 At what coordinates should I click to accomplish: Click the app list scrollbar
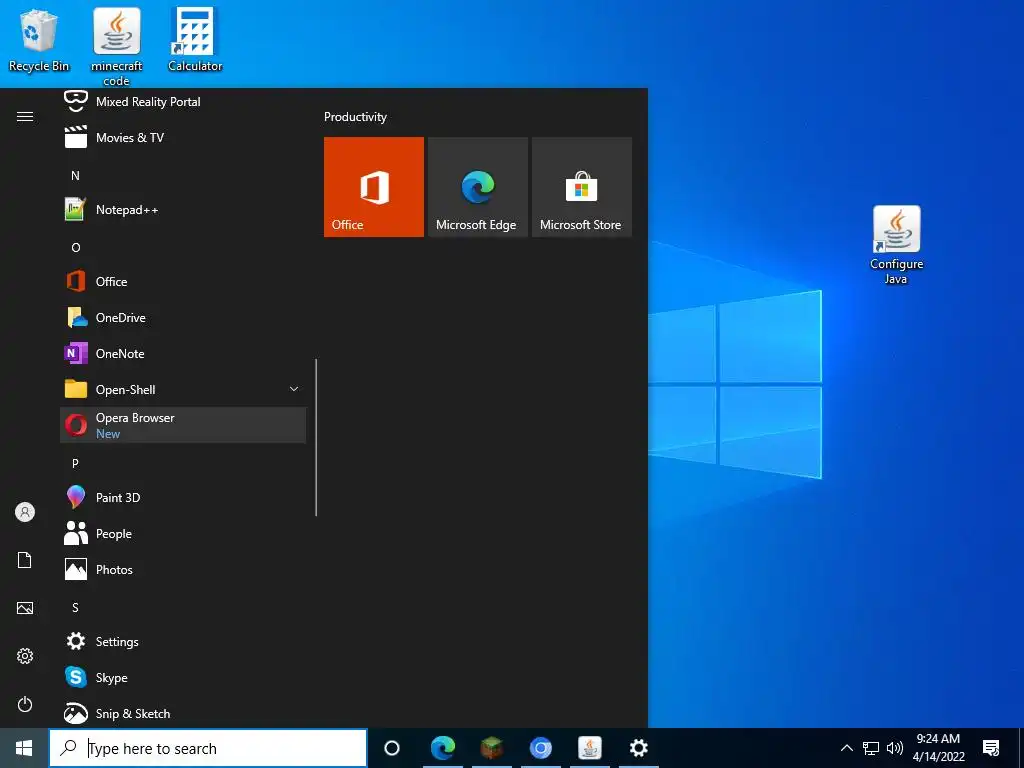point(316,438)
